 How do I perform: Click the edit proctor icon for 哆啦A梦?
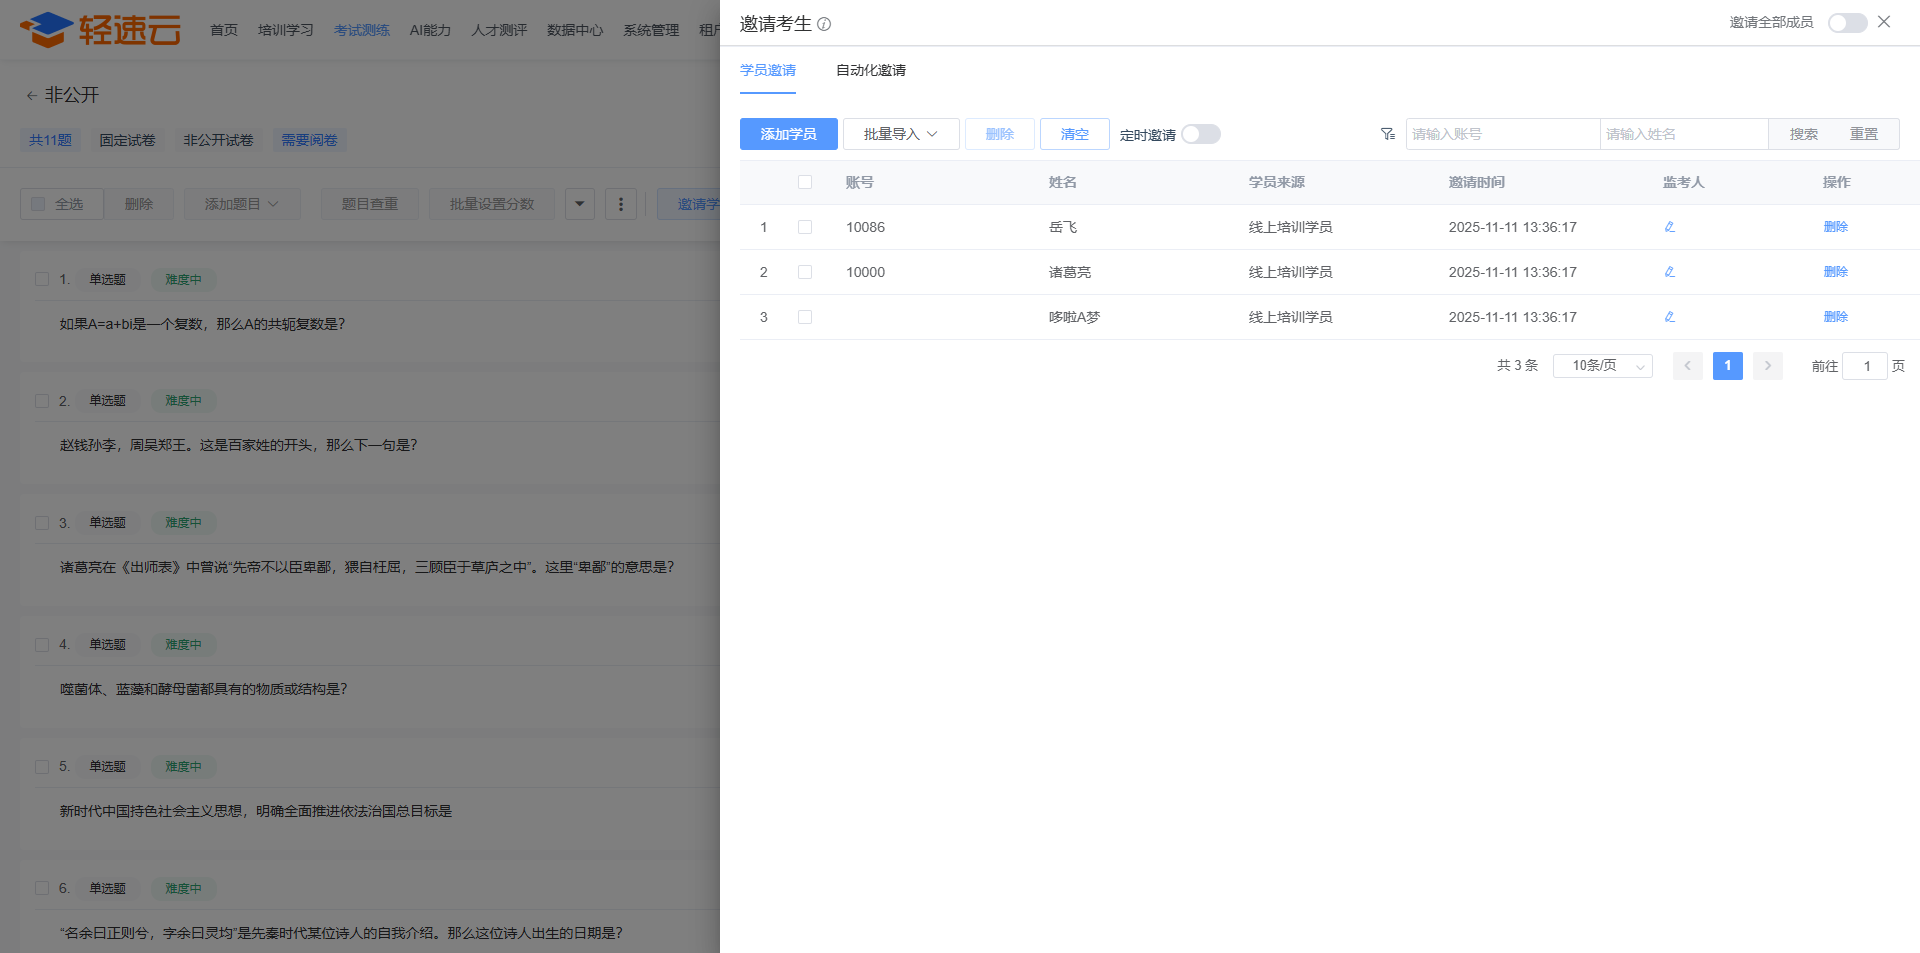click(x=1669, y=317)
